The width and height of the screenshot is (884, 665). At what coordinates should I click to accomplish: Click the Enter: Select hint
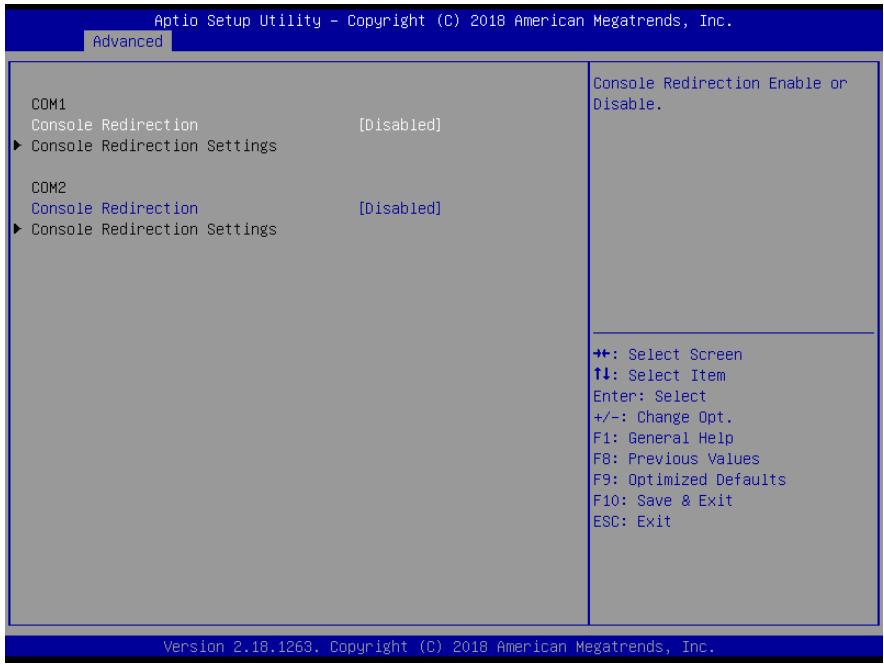click(649, 396)
